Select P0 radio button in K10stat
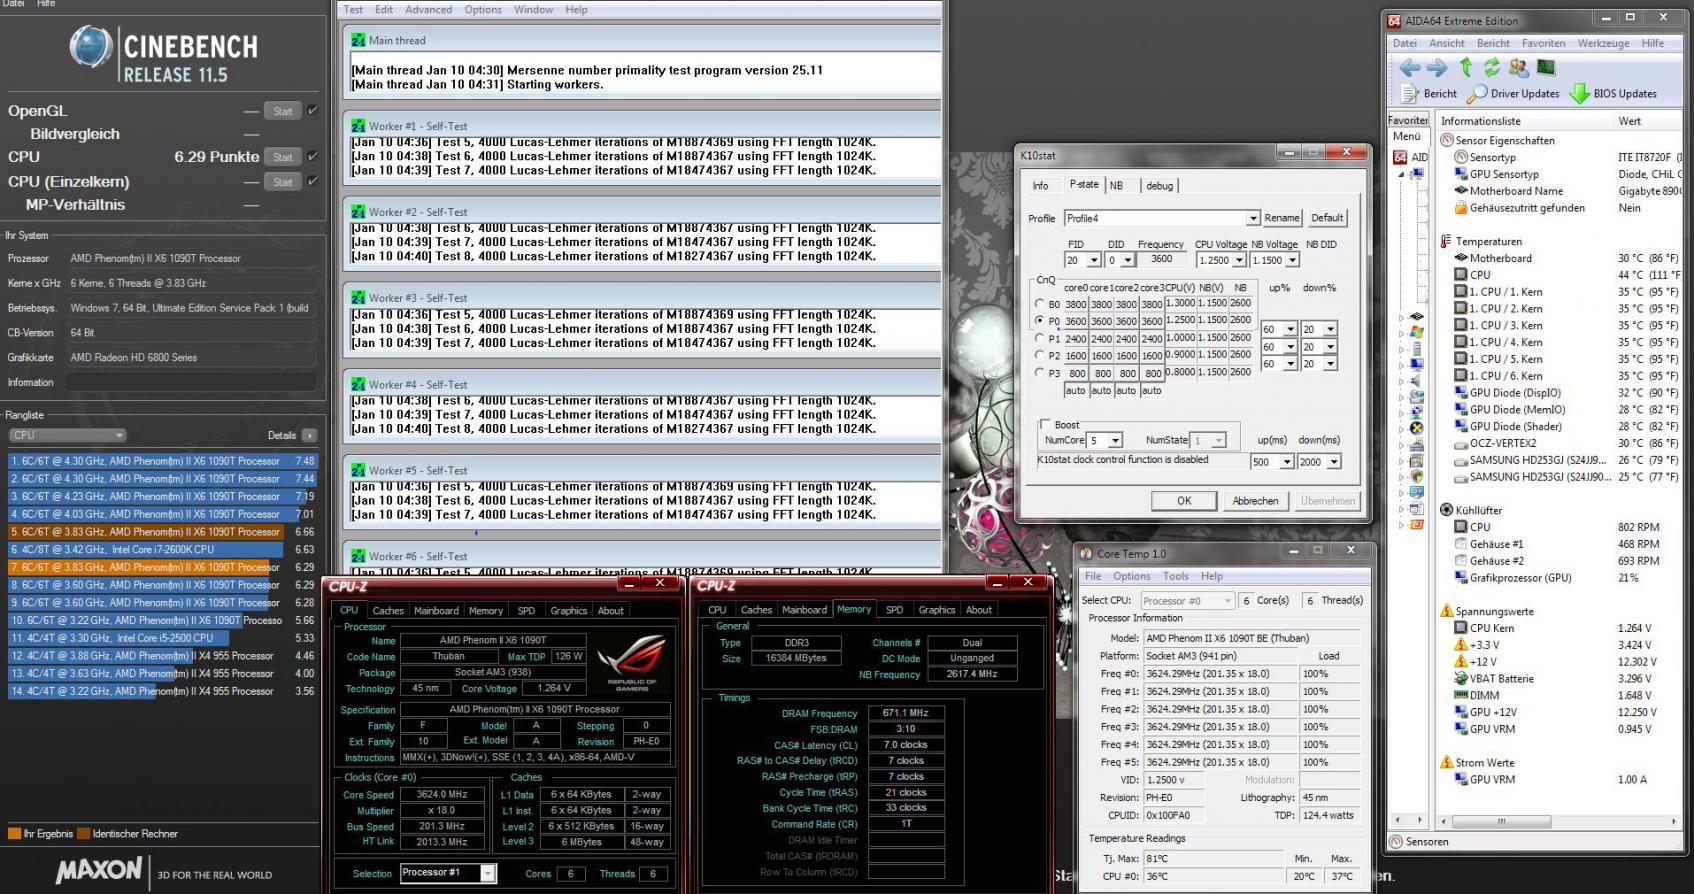Image resolution: width=1694 pixels, height=894 pixels. tap(1040, 321)
